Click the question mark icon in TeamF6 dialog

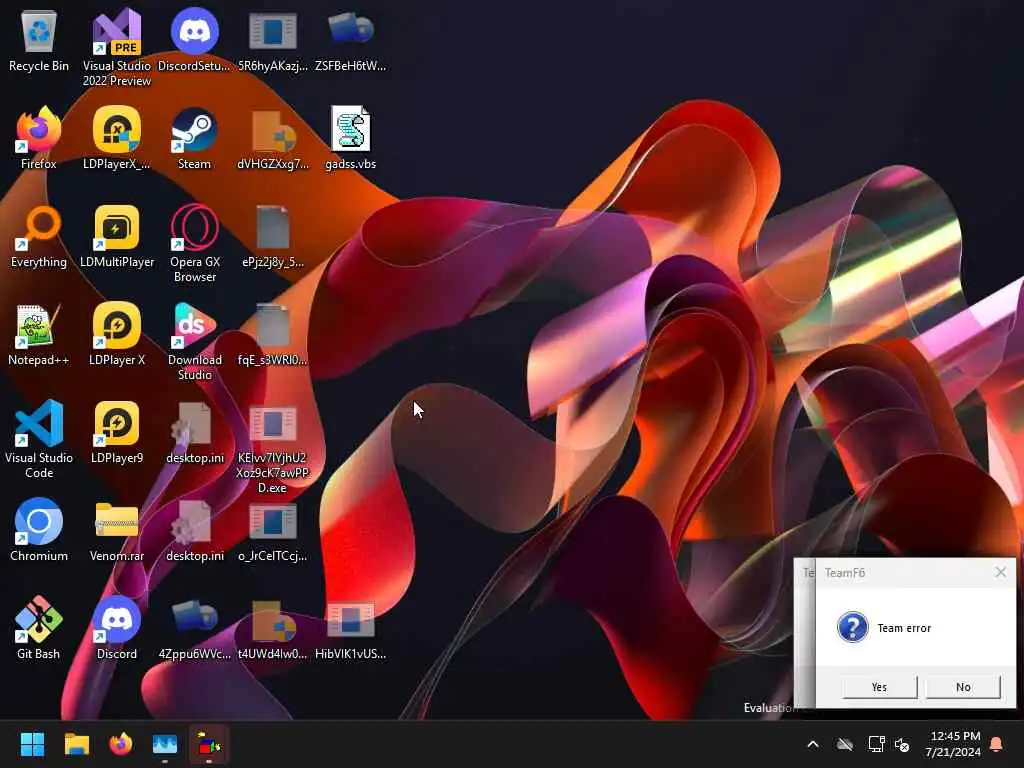852,627
